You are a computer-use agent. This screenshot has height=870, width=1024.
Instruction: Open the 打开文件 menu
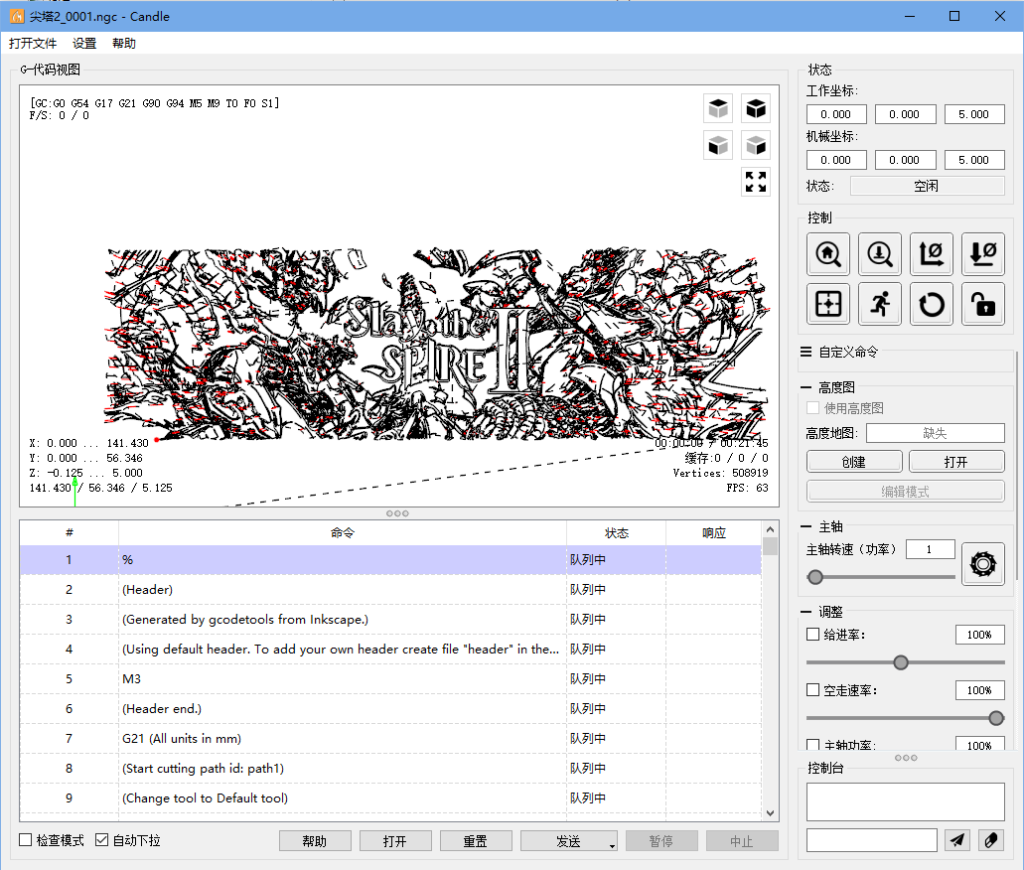(x=33, y=44)
